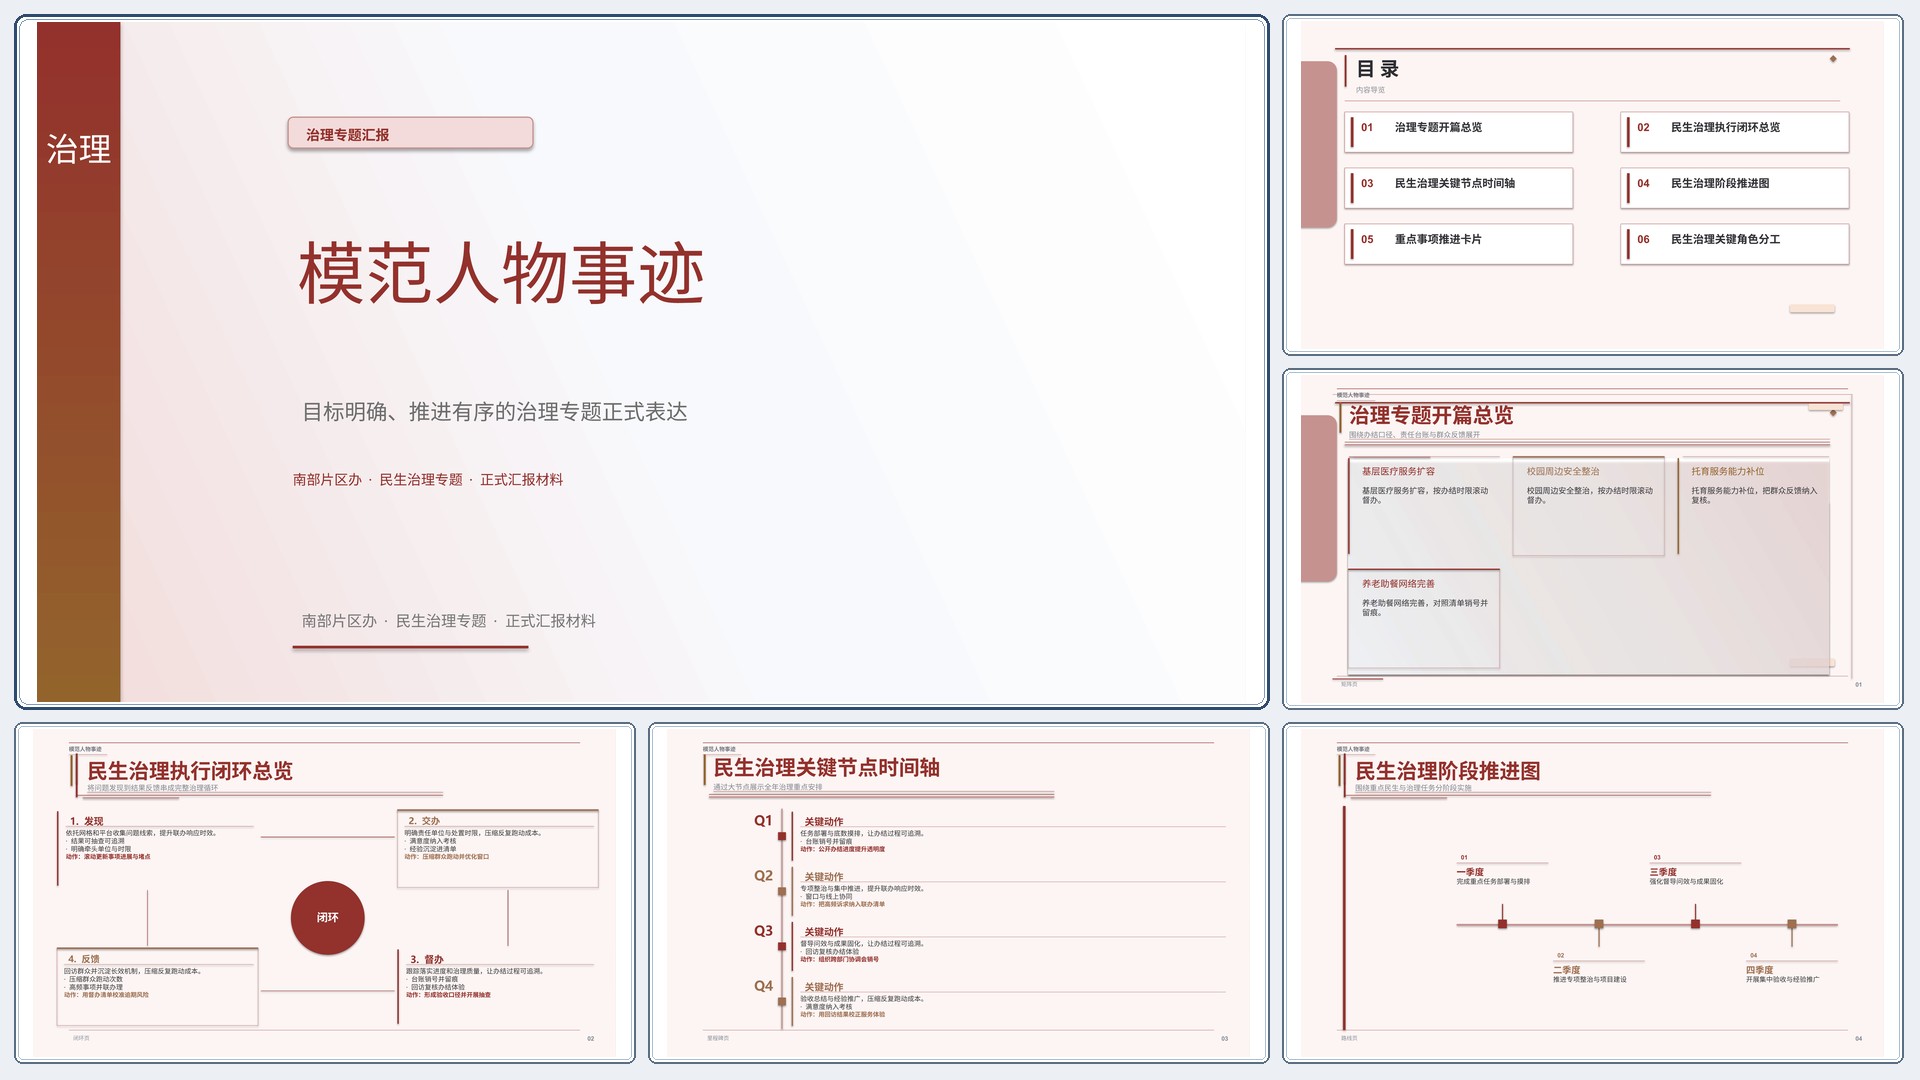Click contents entry 05 重点事项推进卡片
Image resolution: width=1920 pixels, height=1080 pixels.
click(1459, 243)
